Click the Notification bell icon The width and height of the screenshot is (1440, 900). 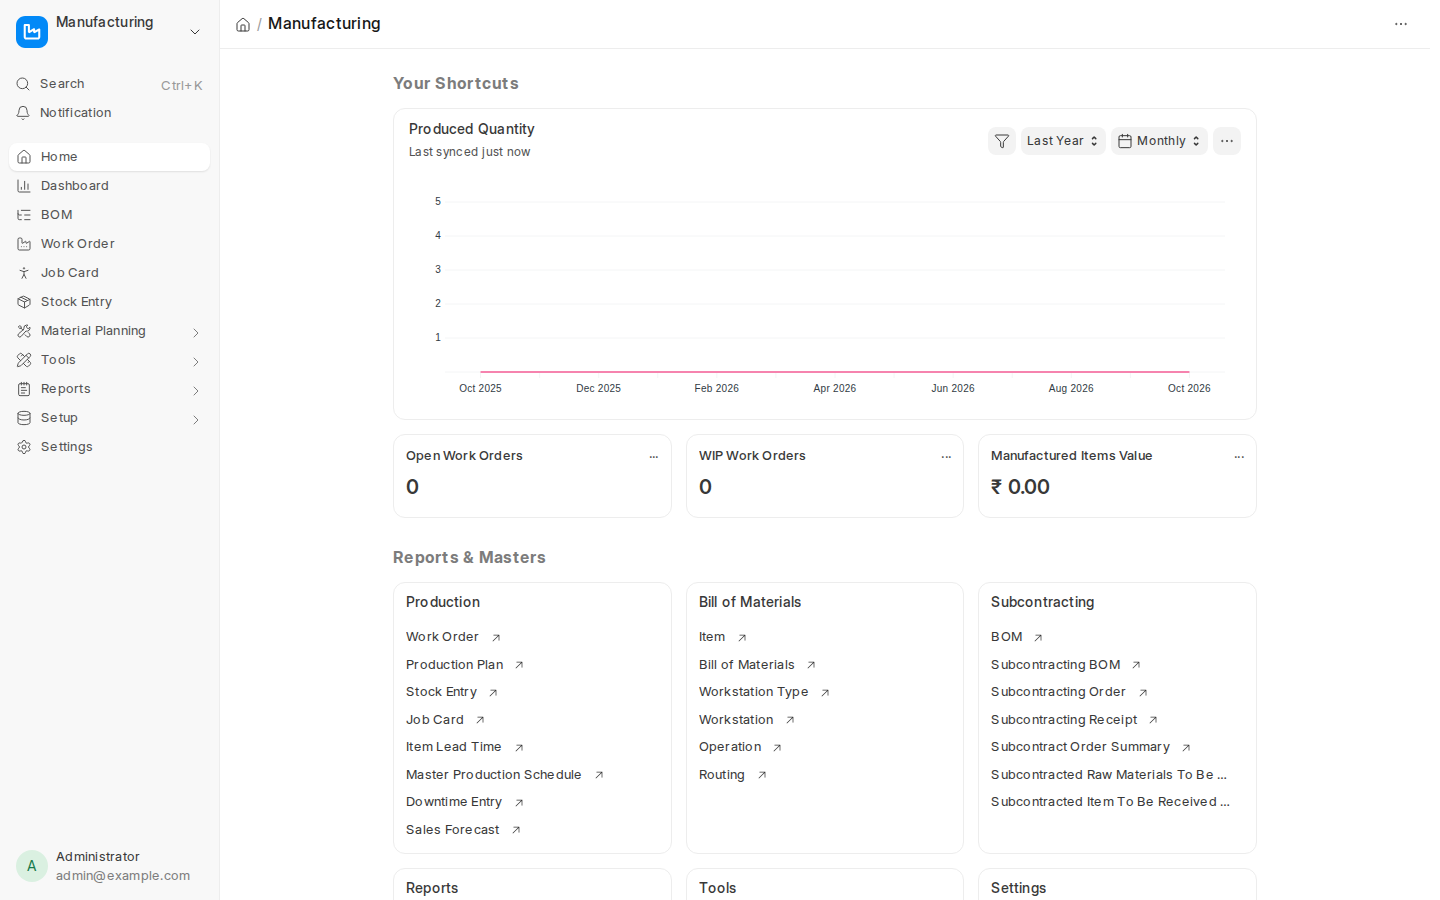point(23,113)
